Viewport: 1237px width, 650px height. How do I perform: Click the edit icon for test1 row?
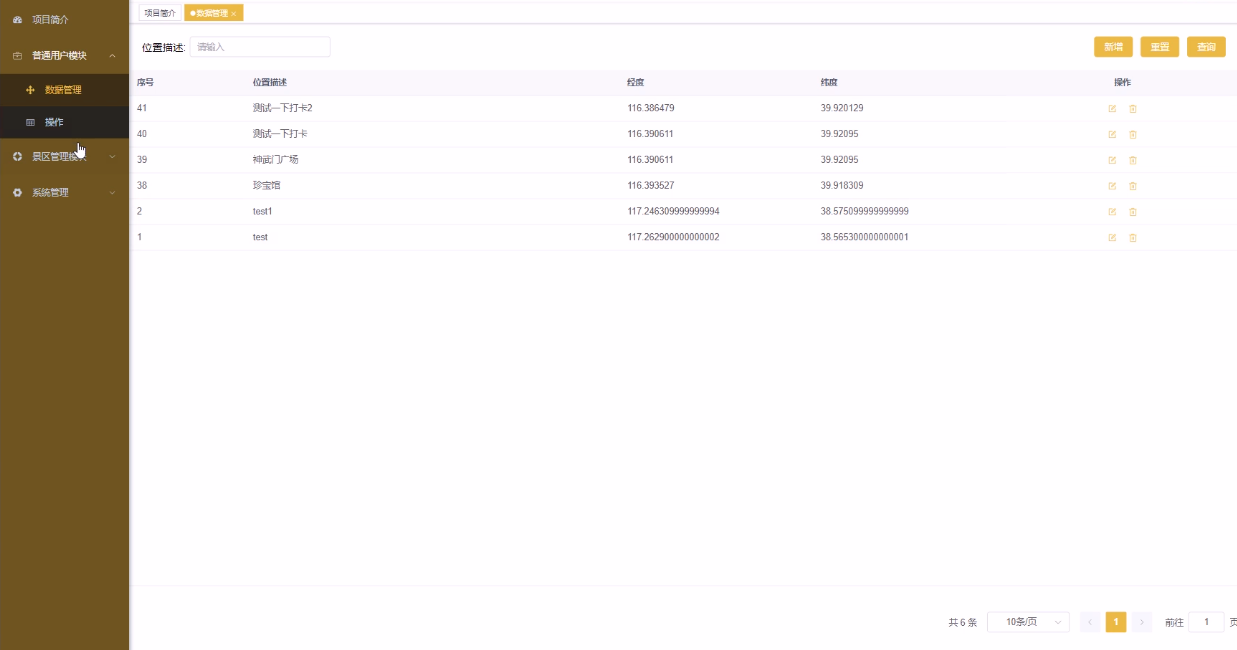pyautogui.click(x=1112, y=212)
